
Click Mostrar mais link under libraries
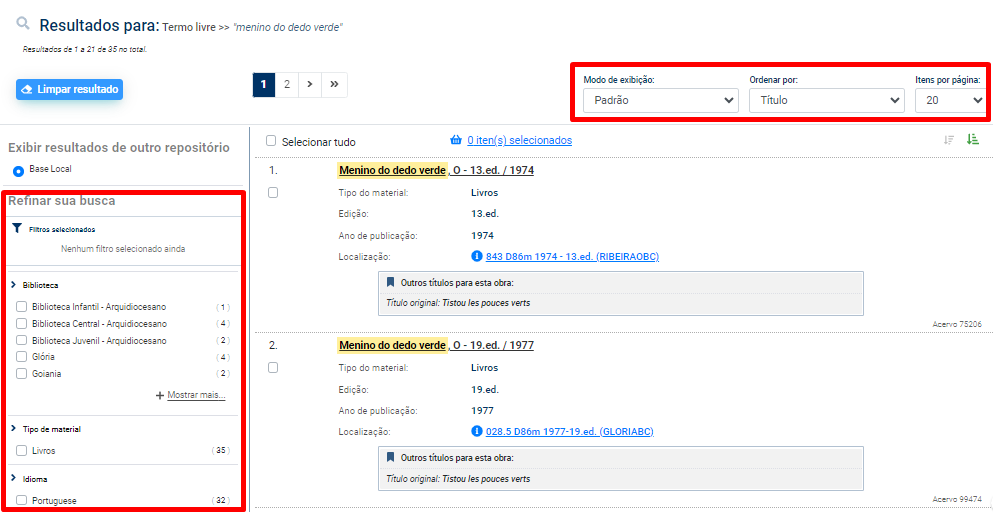tap(195, 395)
